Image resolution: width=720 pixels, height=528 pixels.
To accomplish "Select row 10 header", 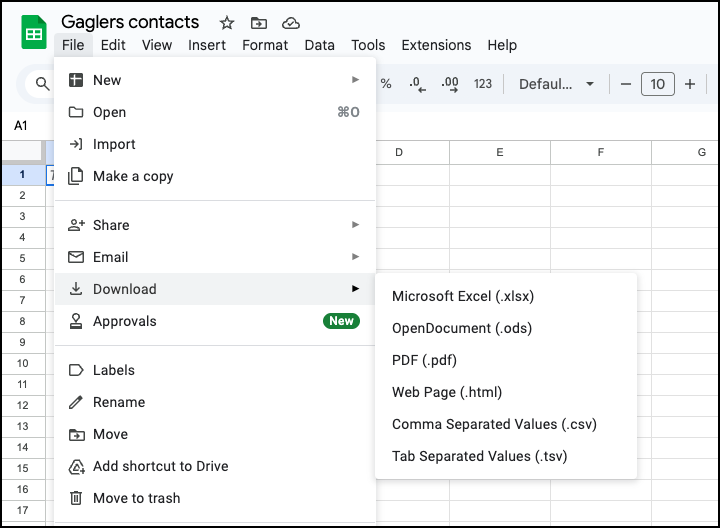I will 22,364.
